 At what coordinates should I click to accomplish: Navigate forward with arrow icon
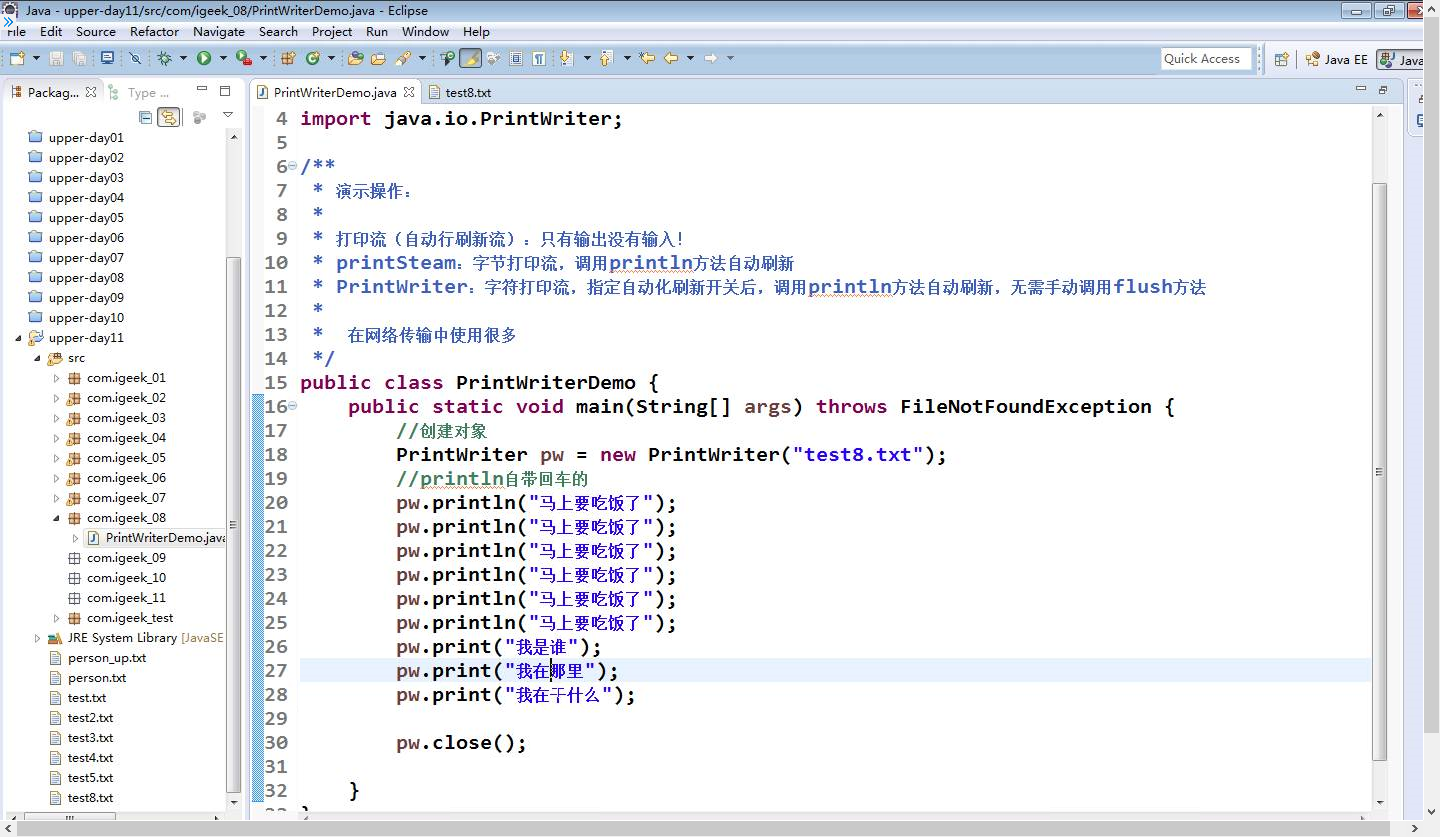point(710,58)
